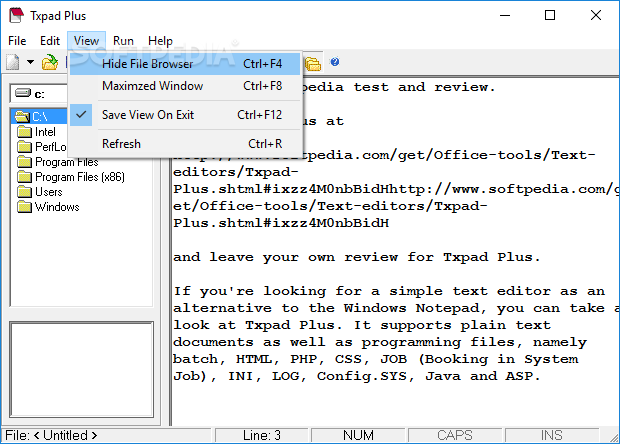The height and width of the screenshot is (444, 620).
Task: Open the dropdown arrow beside New file
Action: [30, 62]
